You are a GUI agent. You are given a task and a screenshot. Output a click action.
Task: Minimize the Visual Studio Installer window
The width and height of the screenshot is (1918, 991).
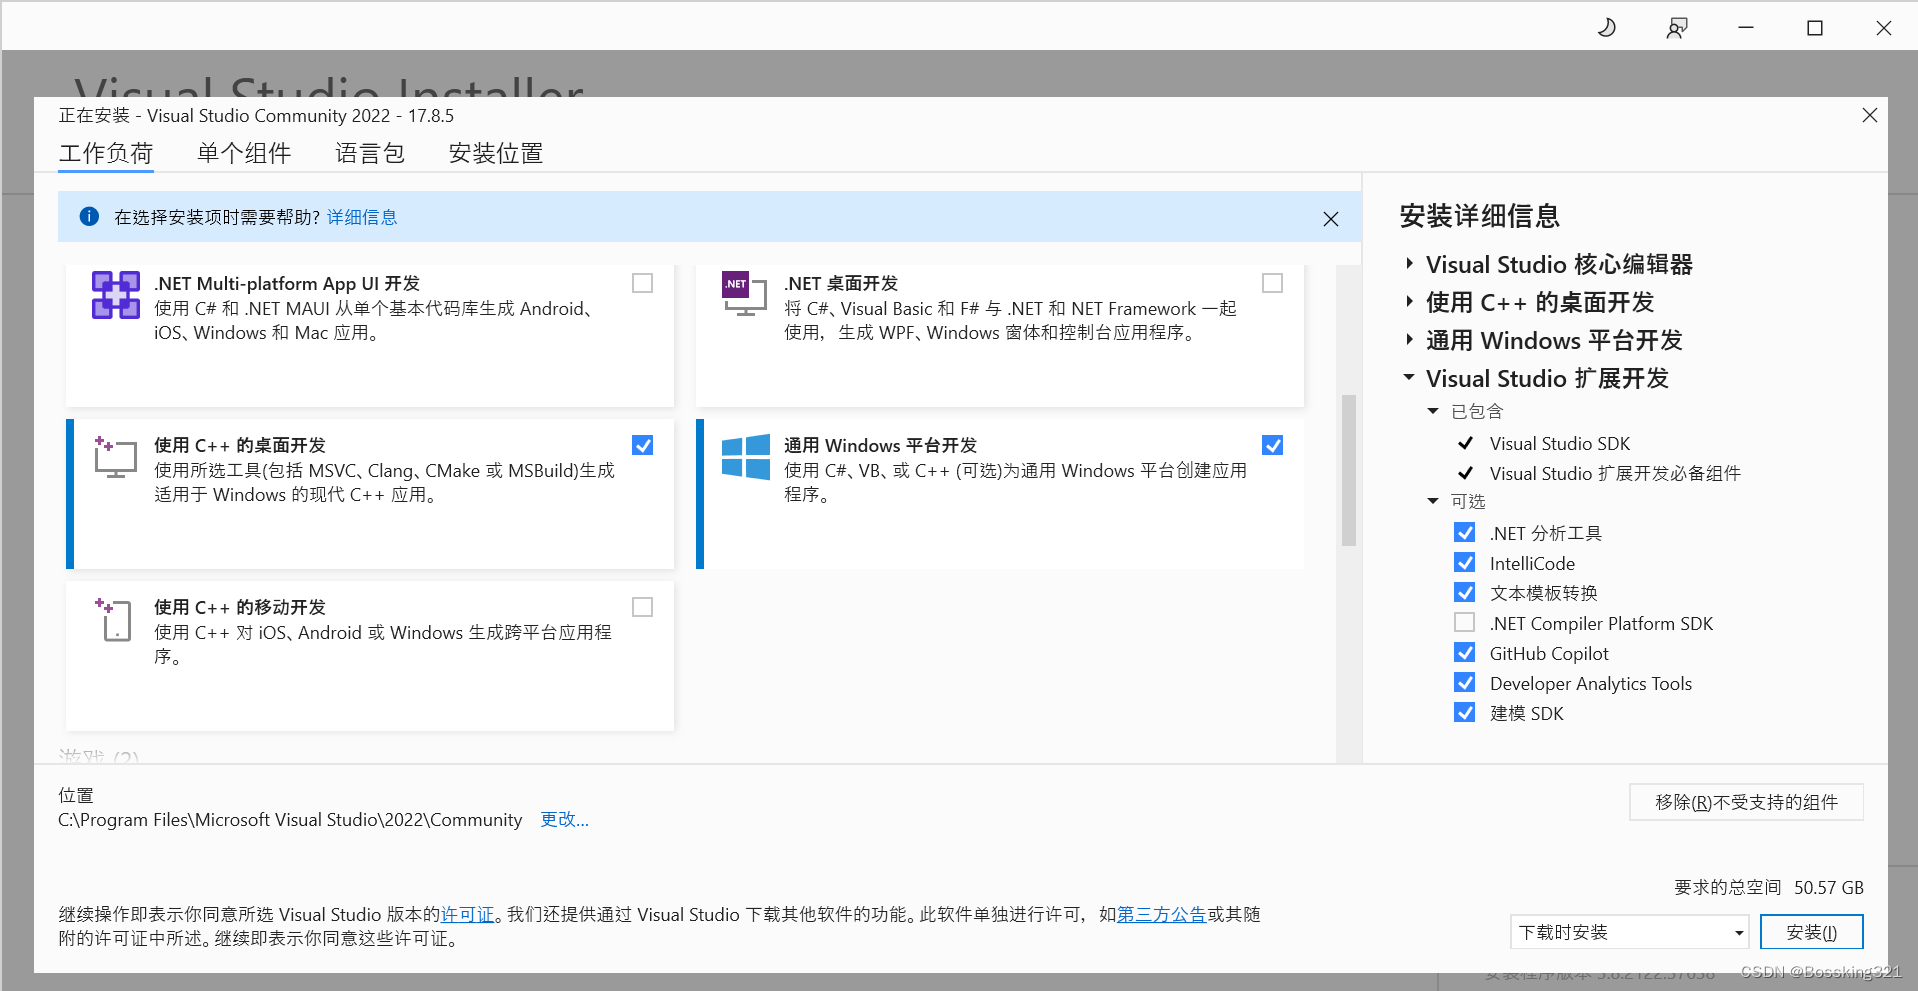click(1746, 27)
